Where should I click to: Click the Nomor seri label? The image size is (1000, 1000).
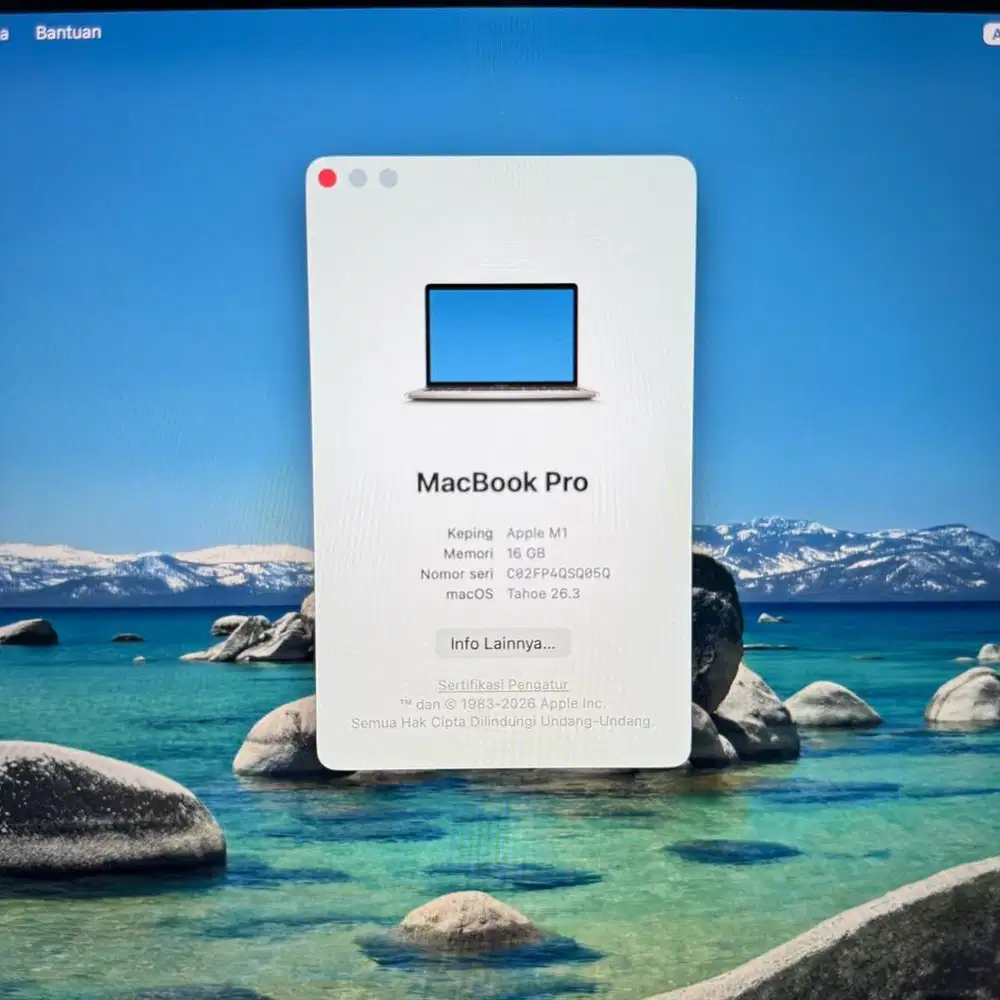coord(457,574)
